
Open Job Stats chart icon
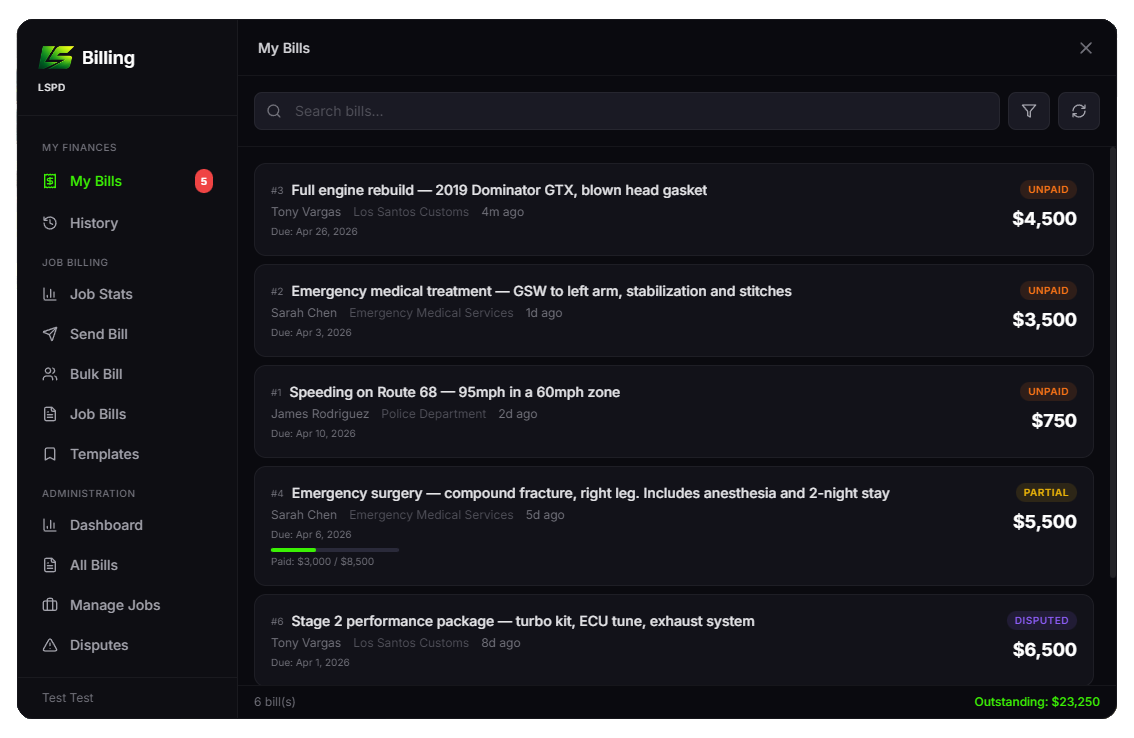[x=50, y=294]
